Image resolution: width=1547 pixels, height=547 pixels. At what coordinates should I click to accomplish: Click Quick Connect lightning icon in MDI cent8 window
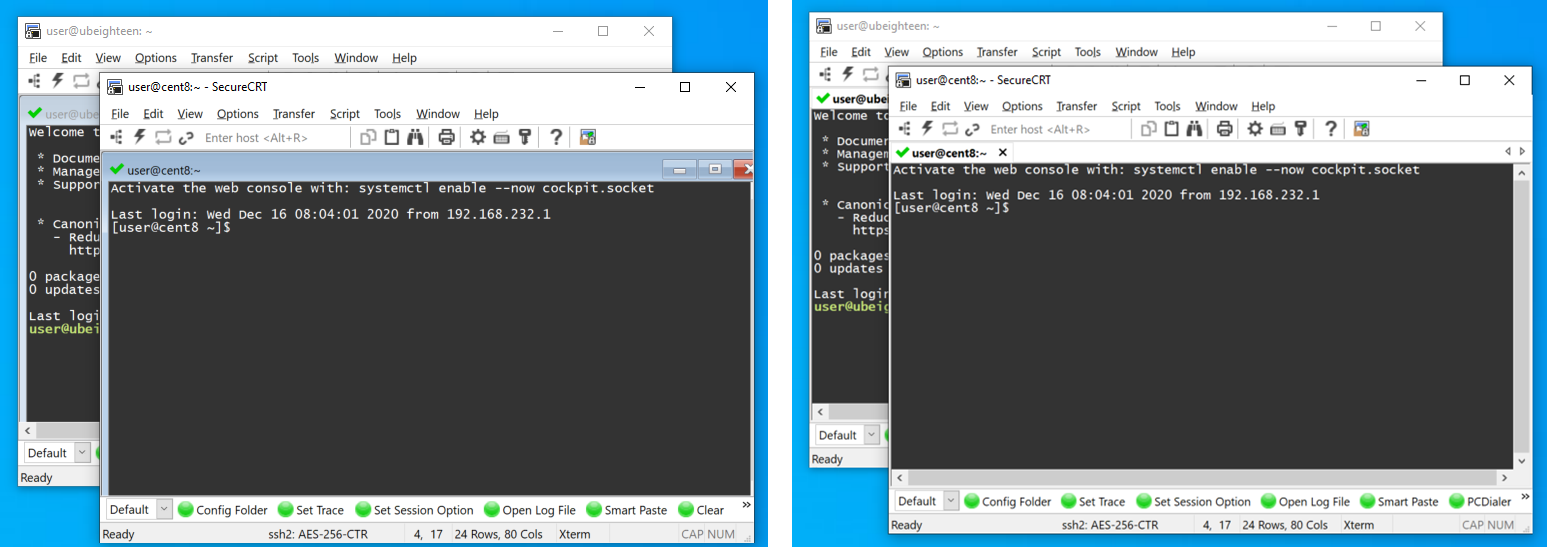[x=140, y=138]
